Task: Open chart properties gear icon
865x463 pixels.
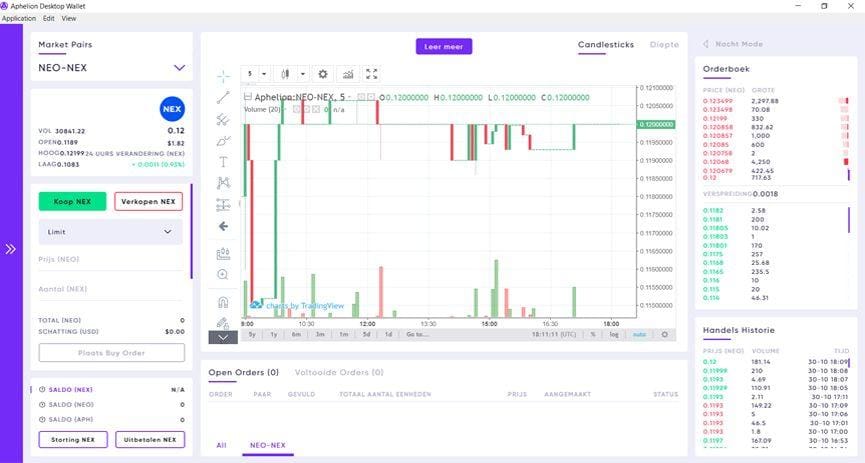Action: tap(323, 74)
